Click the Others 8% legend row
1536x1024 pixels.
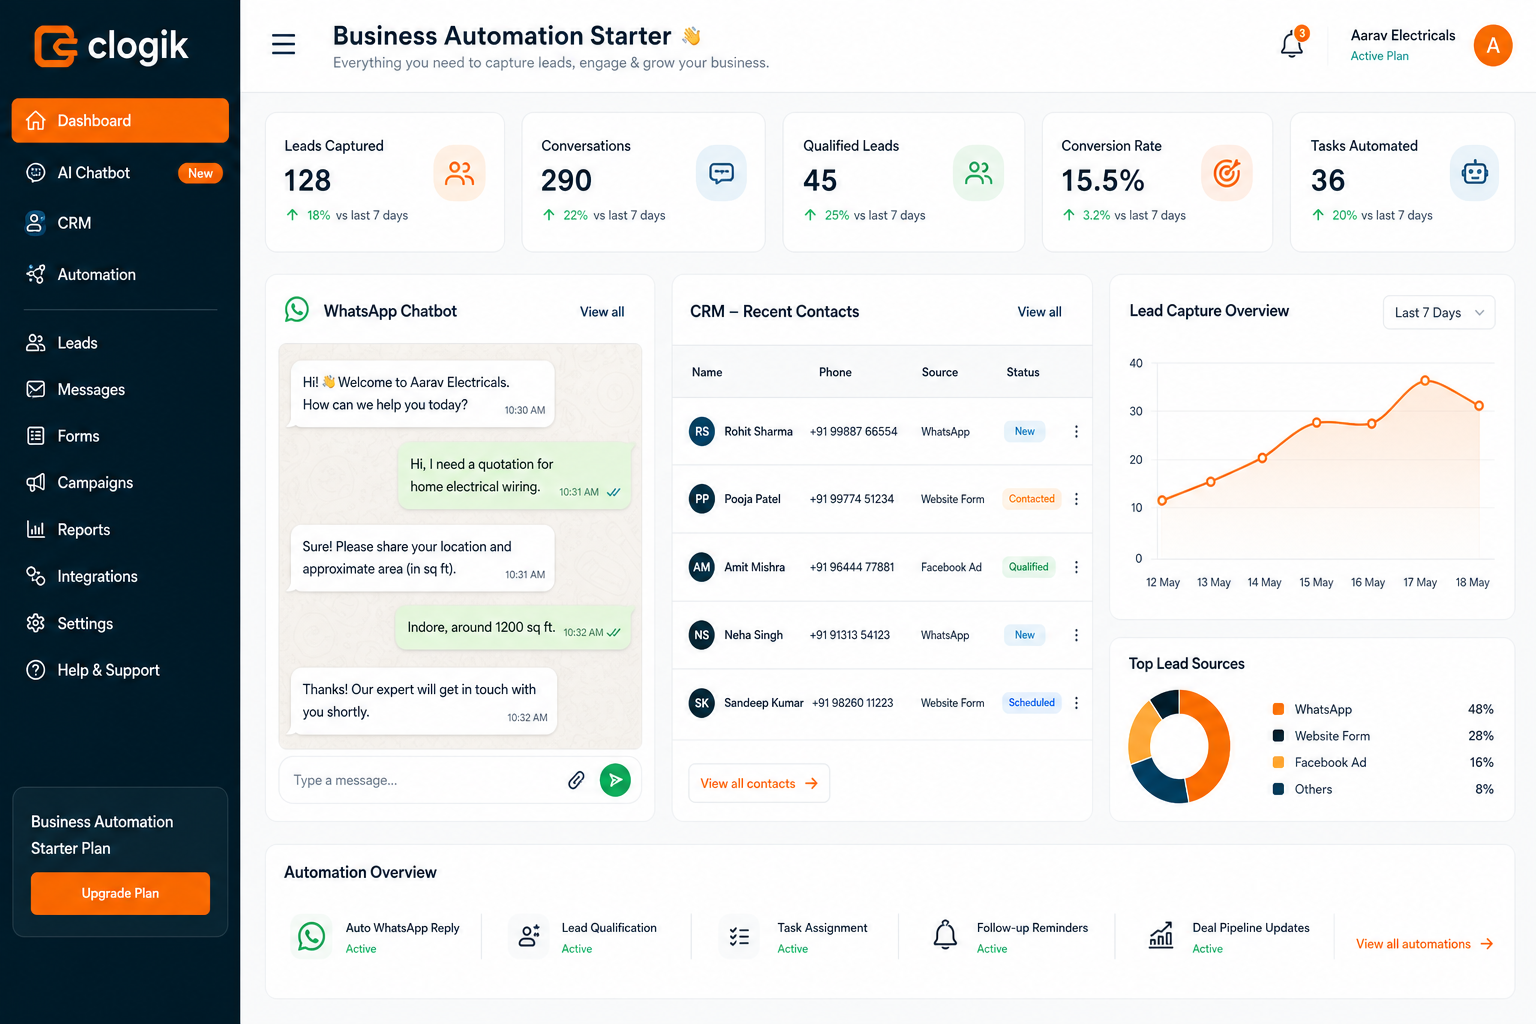pos(1383,789)
